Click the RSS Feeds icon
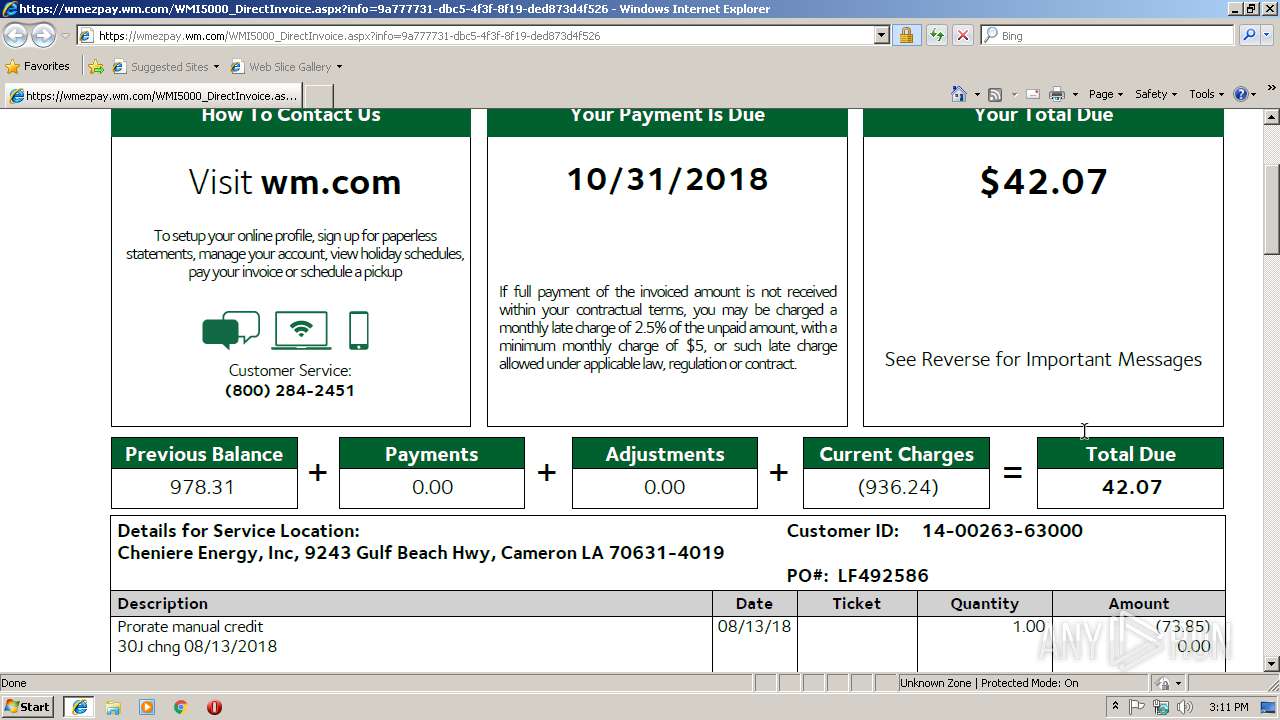This screenshot has width=1280, height=720. pyautogui.click(x=995, y=94)
